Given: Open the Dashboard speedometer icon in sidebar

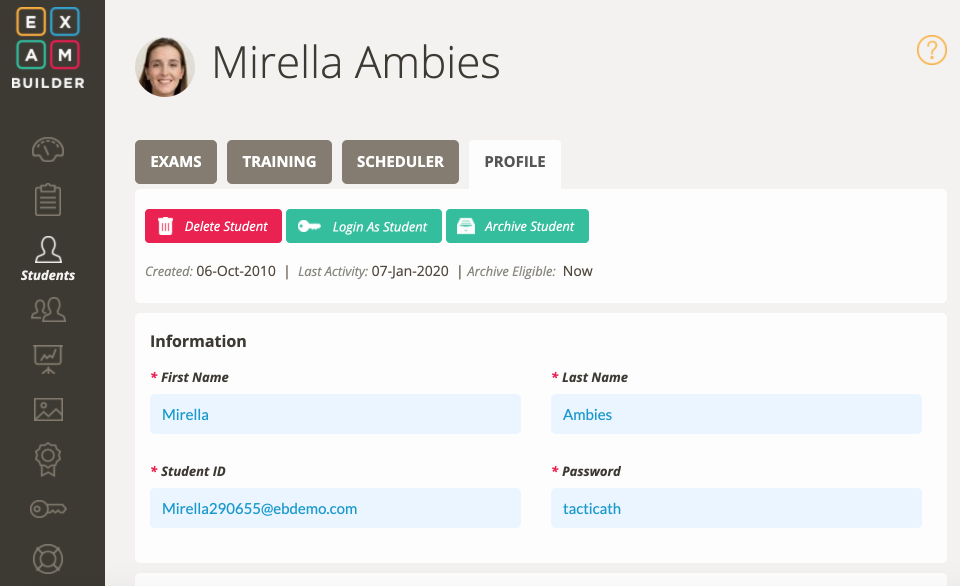Looking at the screenshot, I should [x=47, y=148].
